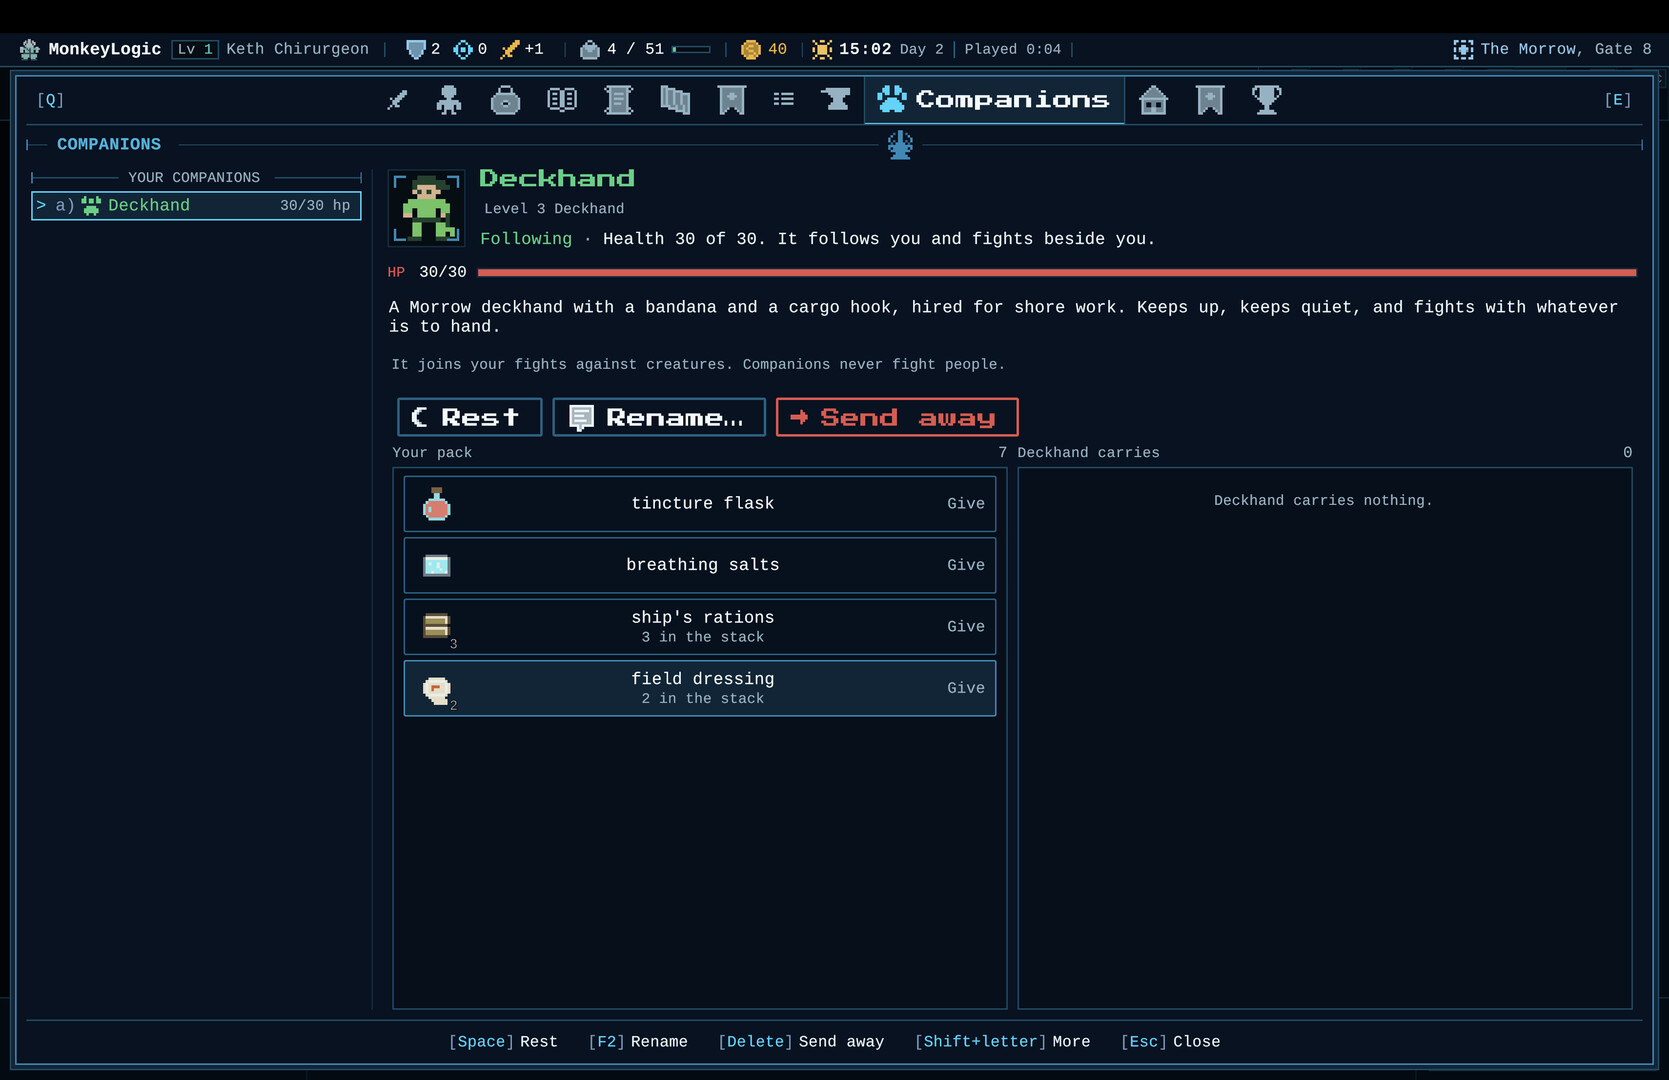Screen dimensions: 1669x1080
Task: Click the sun clock 15:02 indicator
Action: (x=851, y=49)
